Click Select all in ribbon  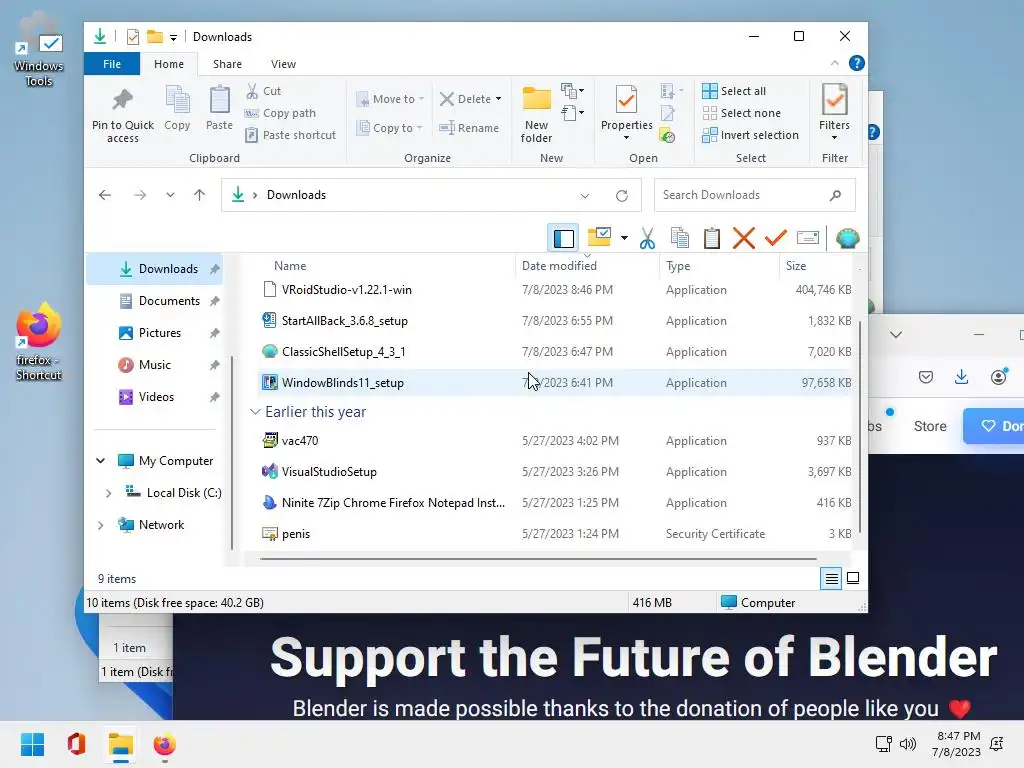point(733,91)
